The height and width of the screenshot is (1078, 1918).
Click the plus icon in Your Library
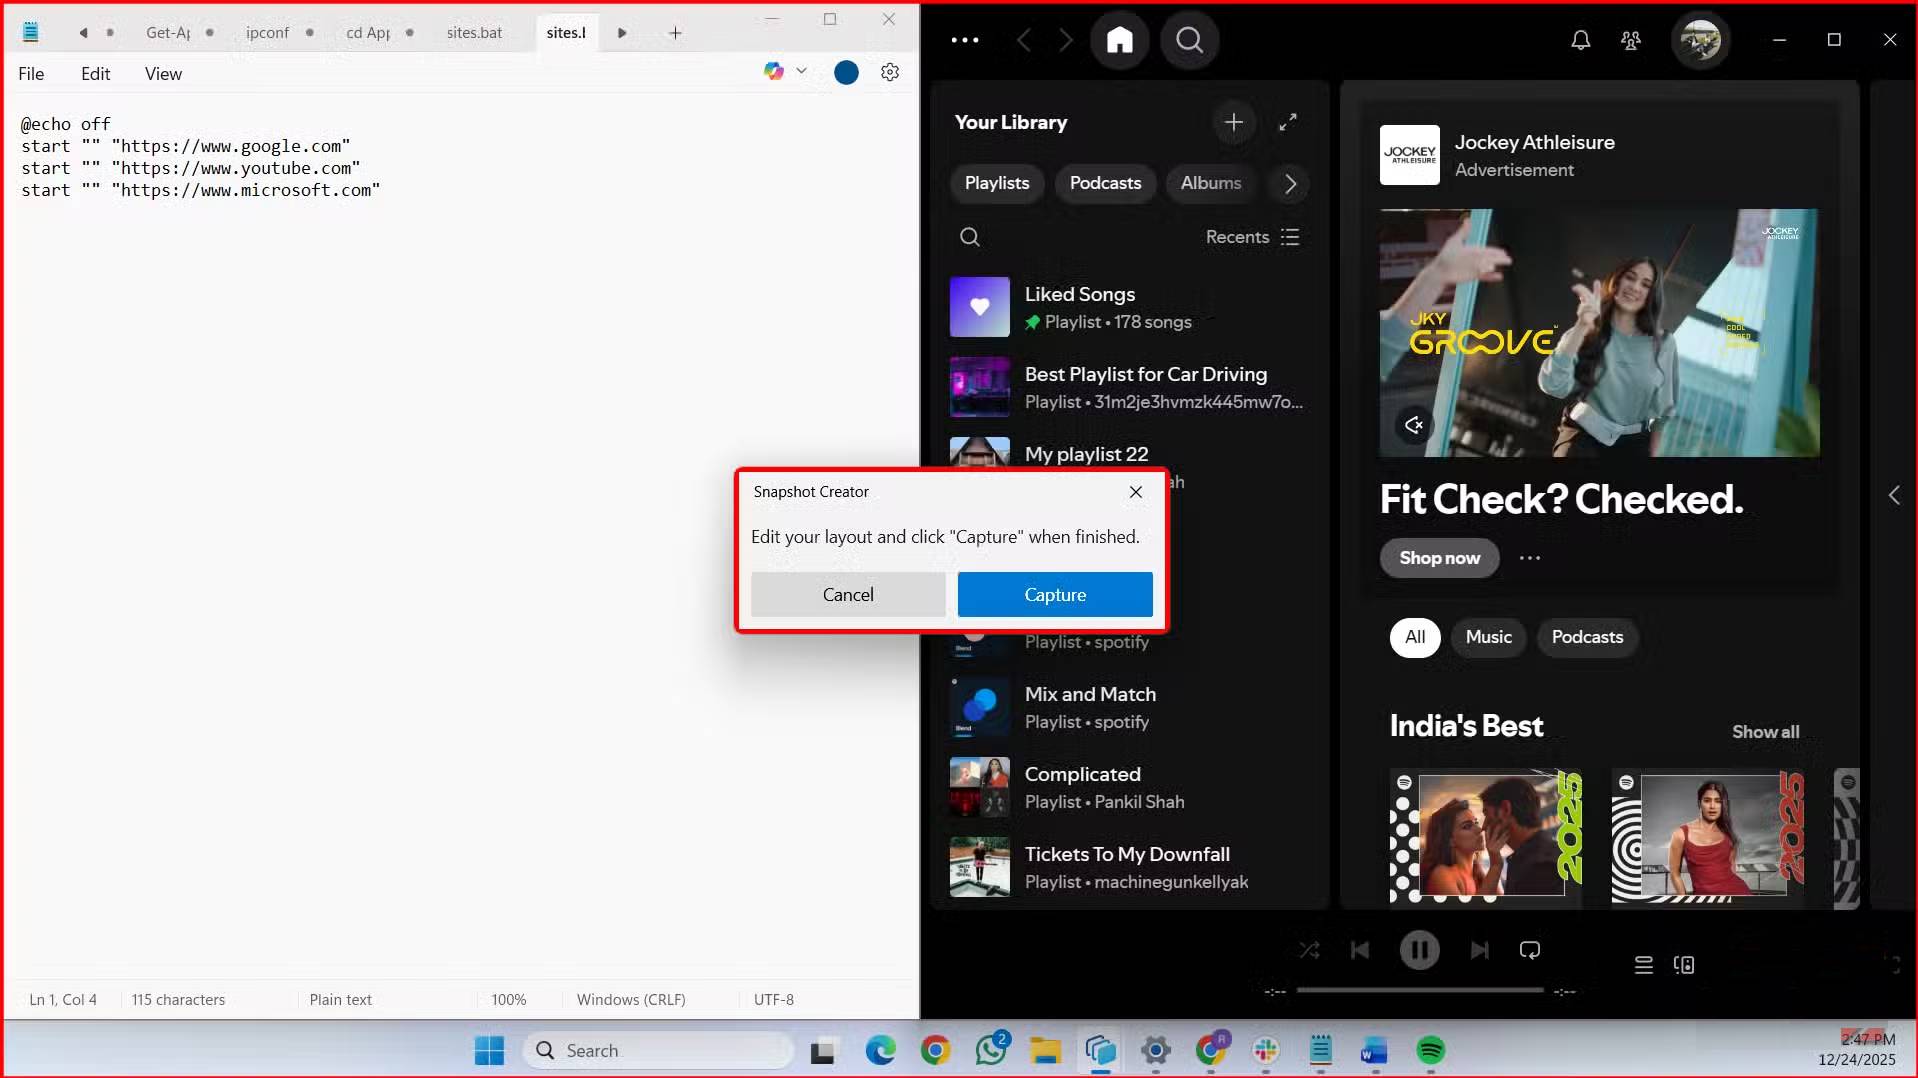tap(1233, 122)
